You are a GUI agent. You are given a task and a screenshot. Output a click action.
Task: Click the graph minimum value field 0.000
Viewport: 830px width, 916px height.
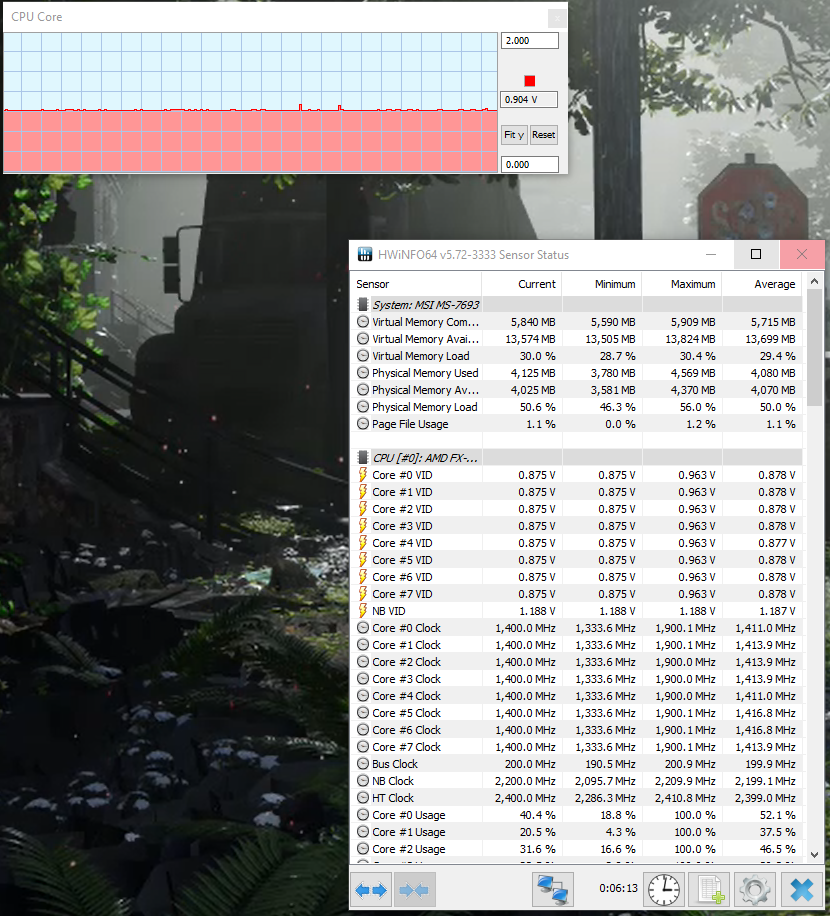coord(529,164)
